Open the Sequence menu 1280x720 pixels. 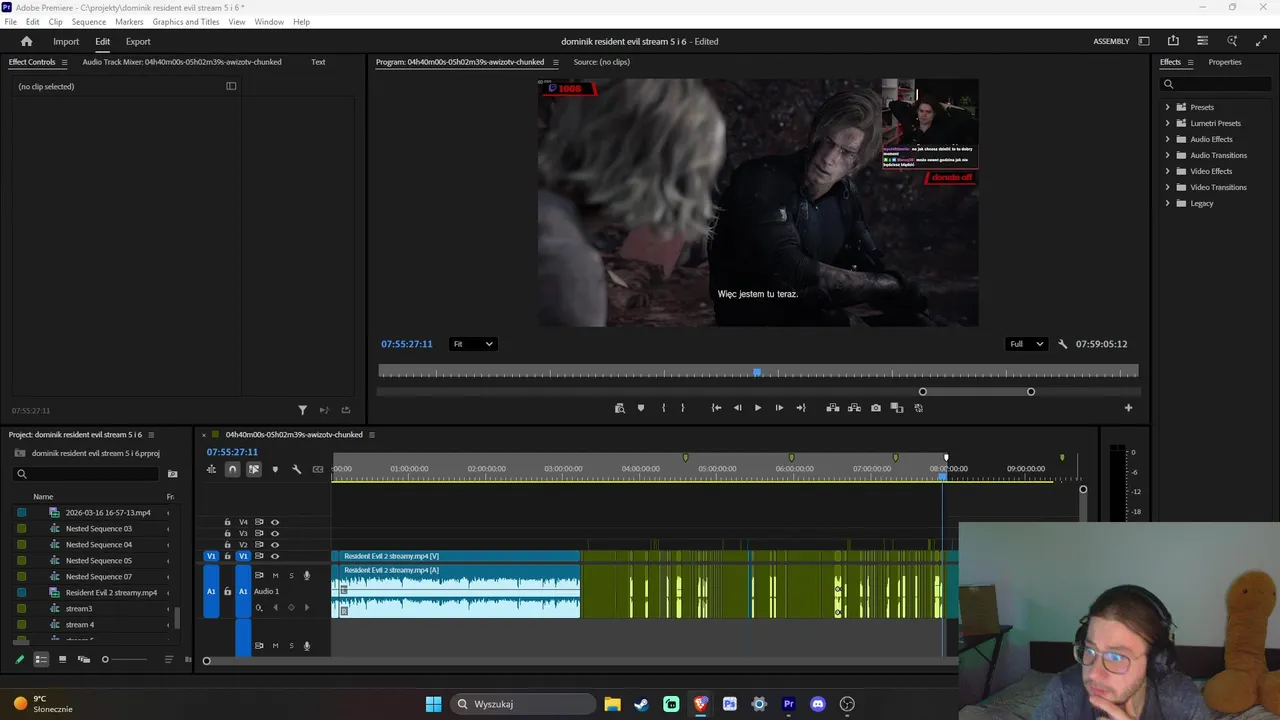89,21
